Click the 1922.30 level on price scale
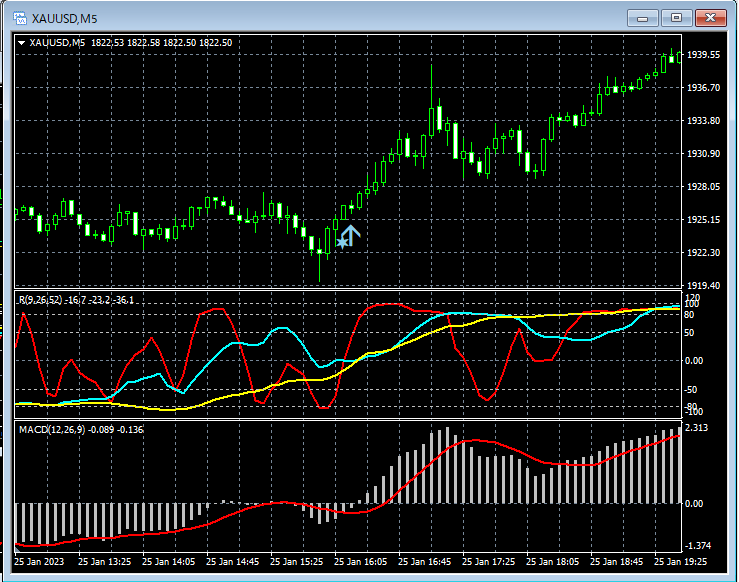Viewport: 739px width, 582px height. [704, 253]
